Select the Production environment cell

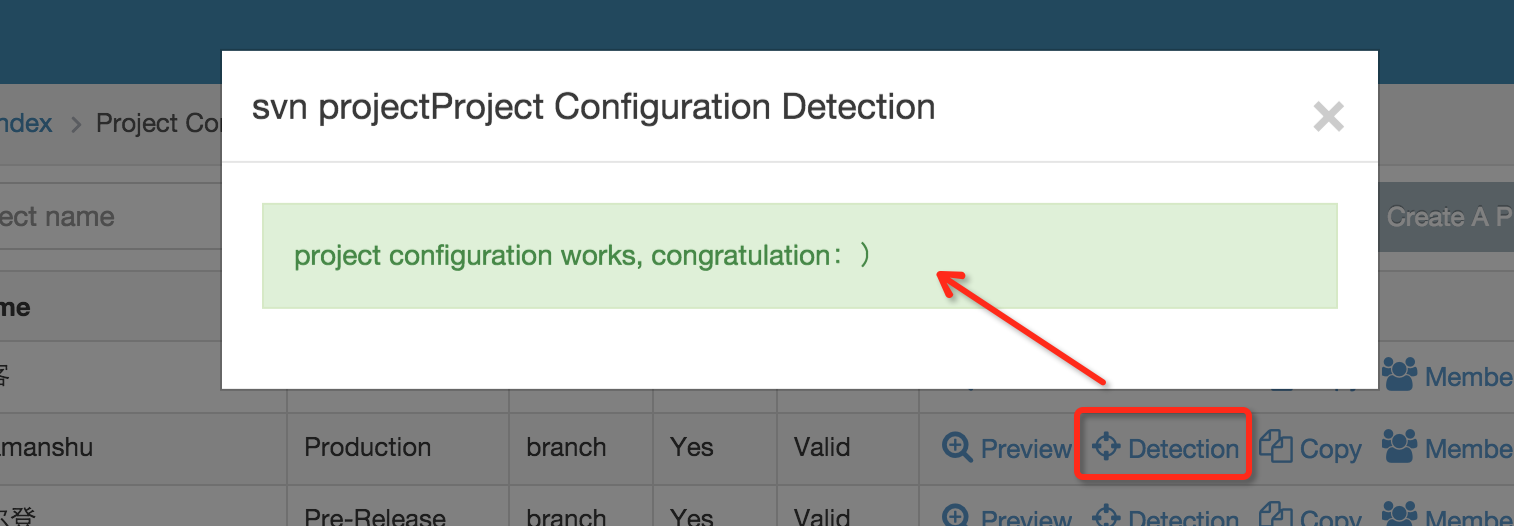tap(398, 448)
